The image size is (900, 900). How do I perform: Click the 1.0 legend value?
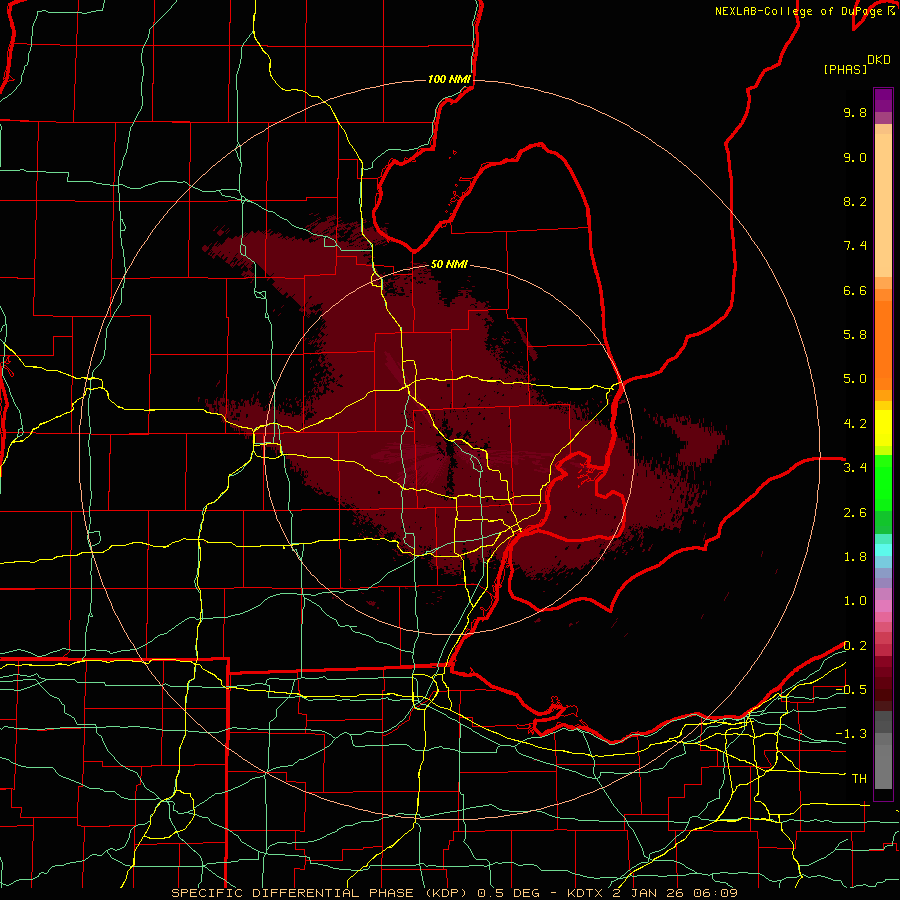(x=855, y=601)
